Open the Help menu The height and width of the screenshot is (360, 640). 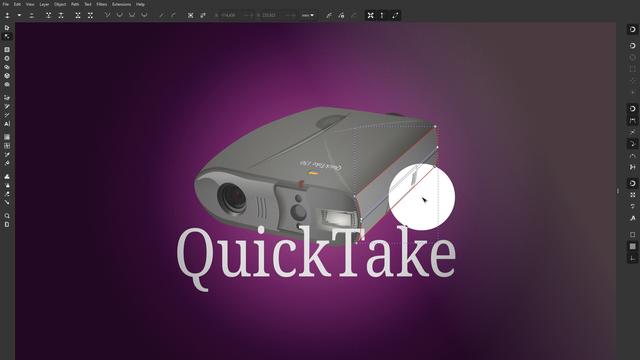(140, 4)
